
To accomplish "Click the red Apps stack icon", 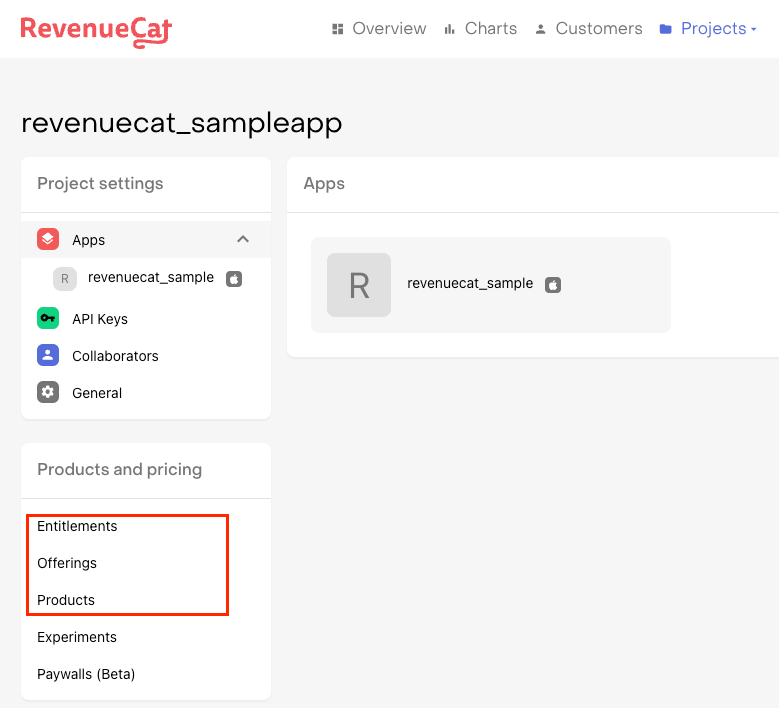I will [x=48, y=239].
